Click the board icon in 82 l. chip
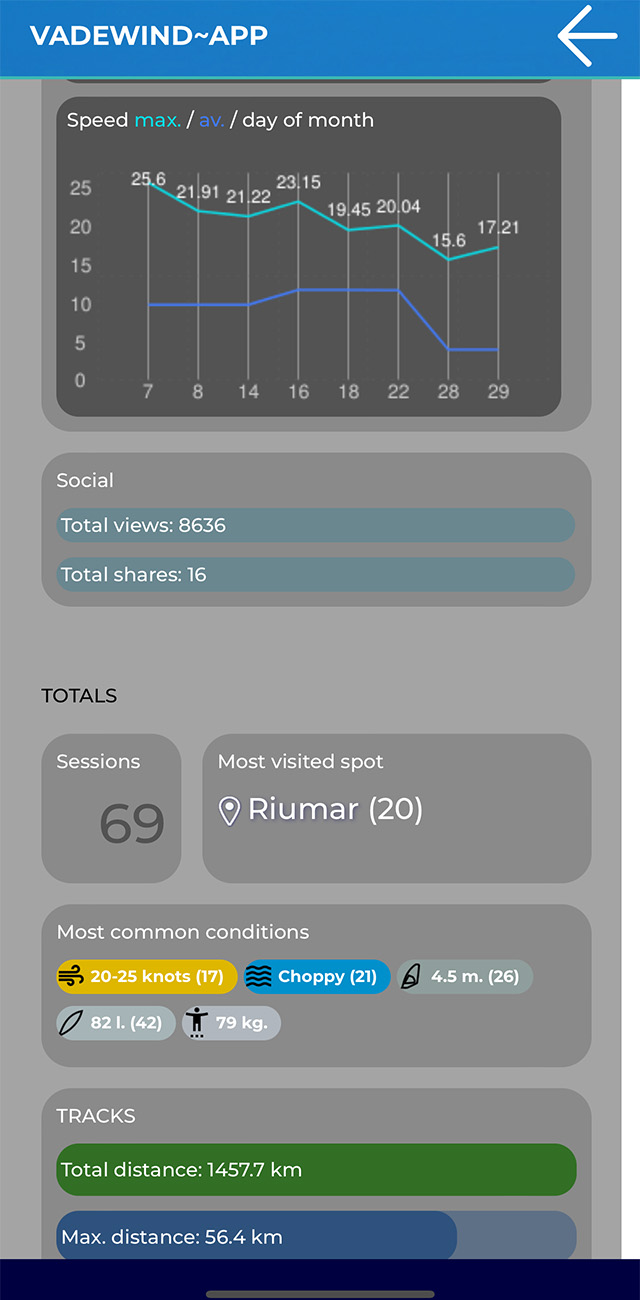 (72, 1023)
